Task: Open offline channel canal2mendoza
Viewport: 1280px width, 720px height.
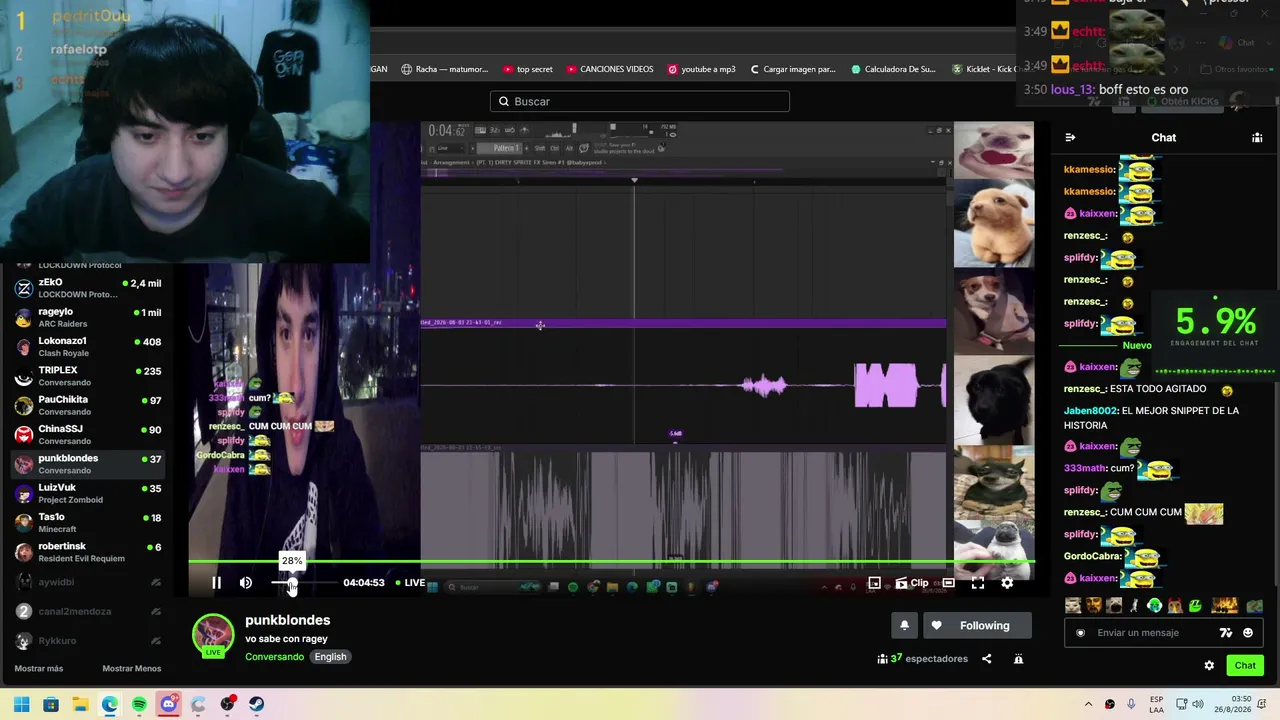Action: 87,611
